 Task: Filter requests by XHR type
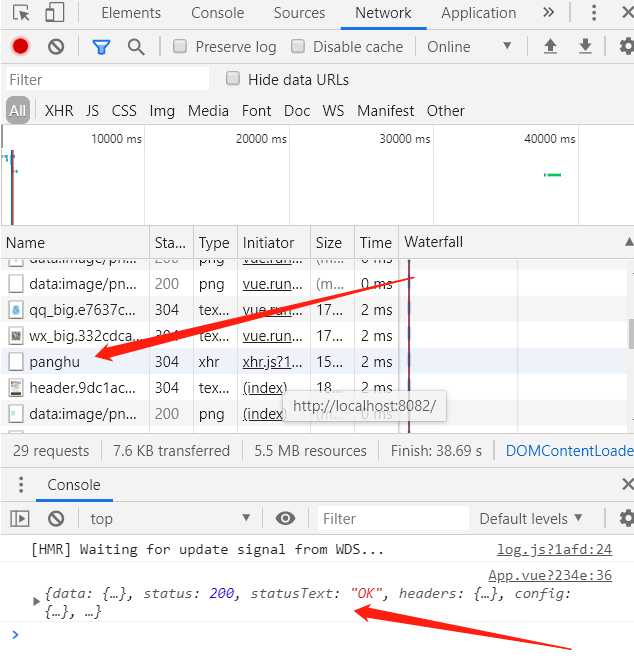pos(59,110)
